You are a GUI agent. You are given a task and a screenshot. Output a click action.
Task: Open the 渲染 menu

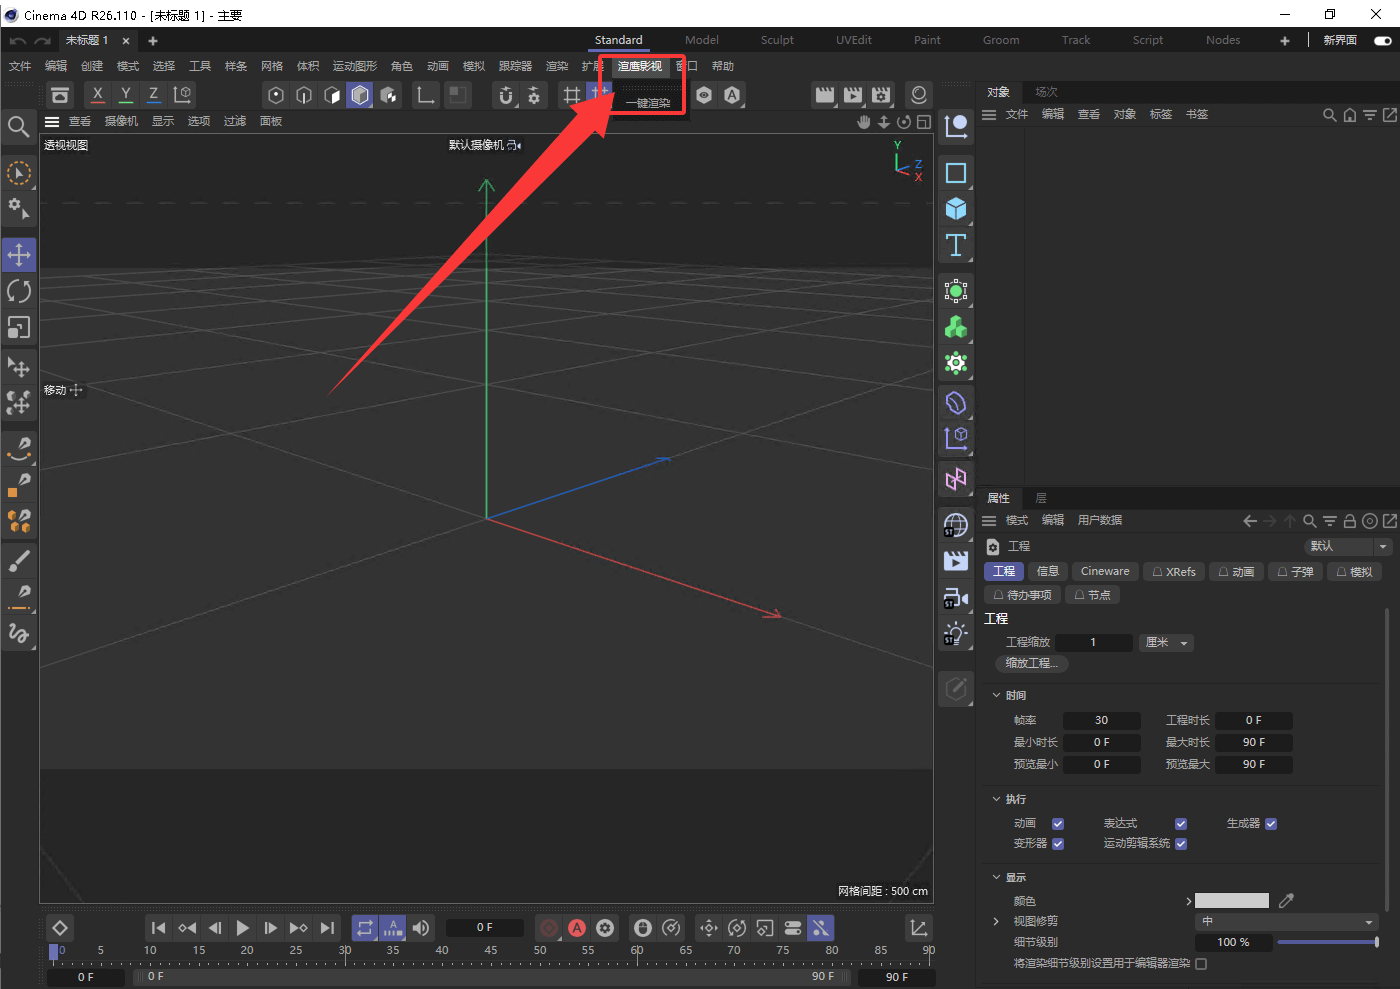click(557, 66)
